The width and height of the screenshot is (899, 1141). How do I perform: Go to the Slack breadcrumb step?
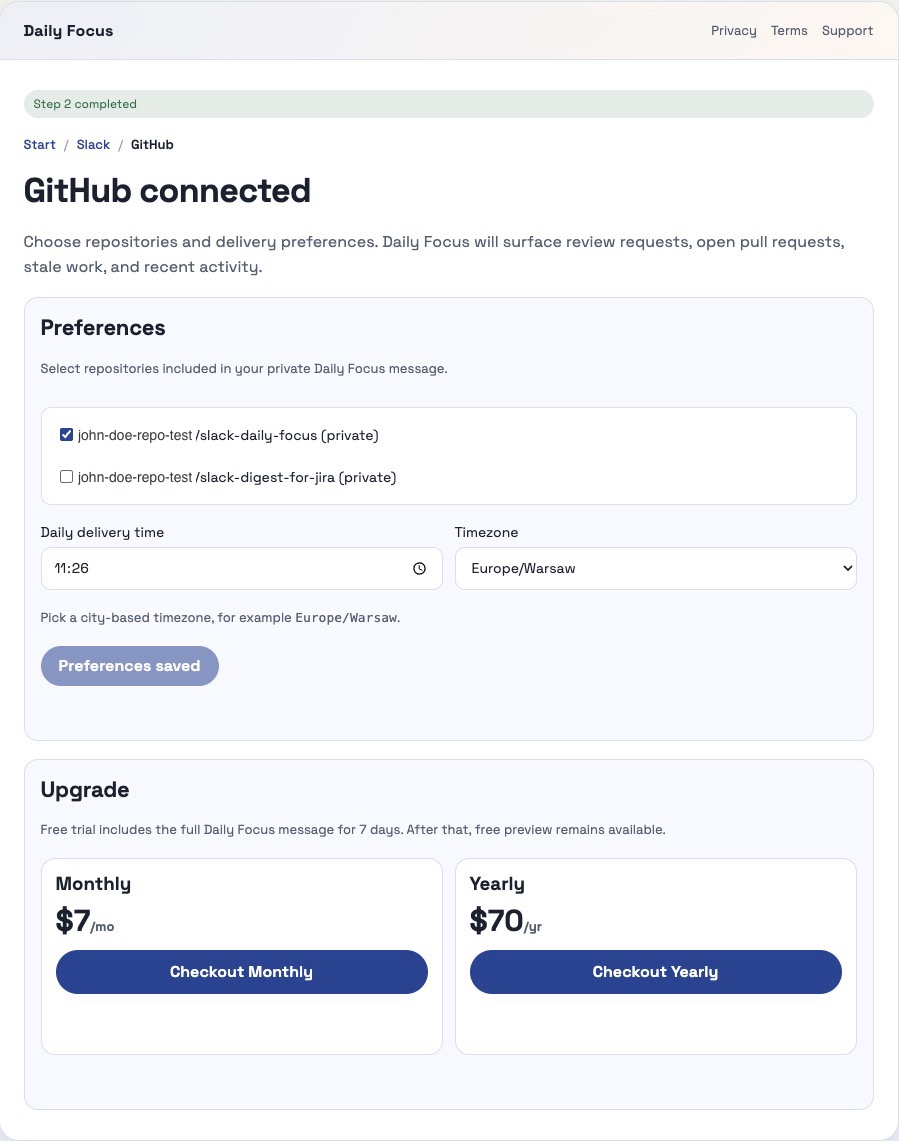coord(93,144)
